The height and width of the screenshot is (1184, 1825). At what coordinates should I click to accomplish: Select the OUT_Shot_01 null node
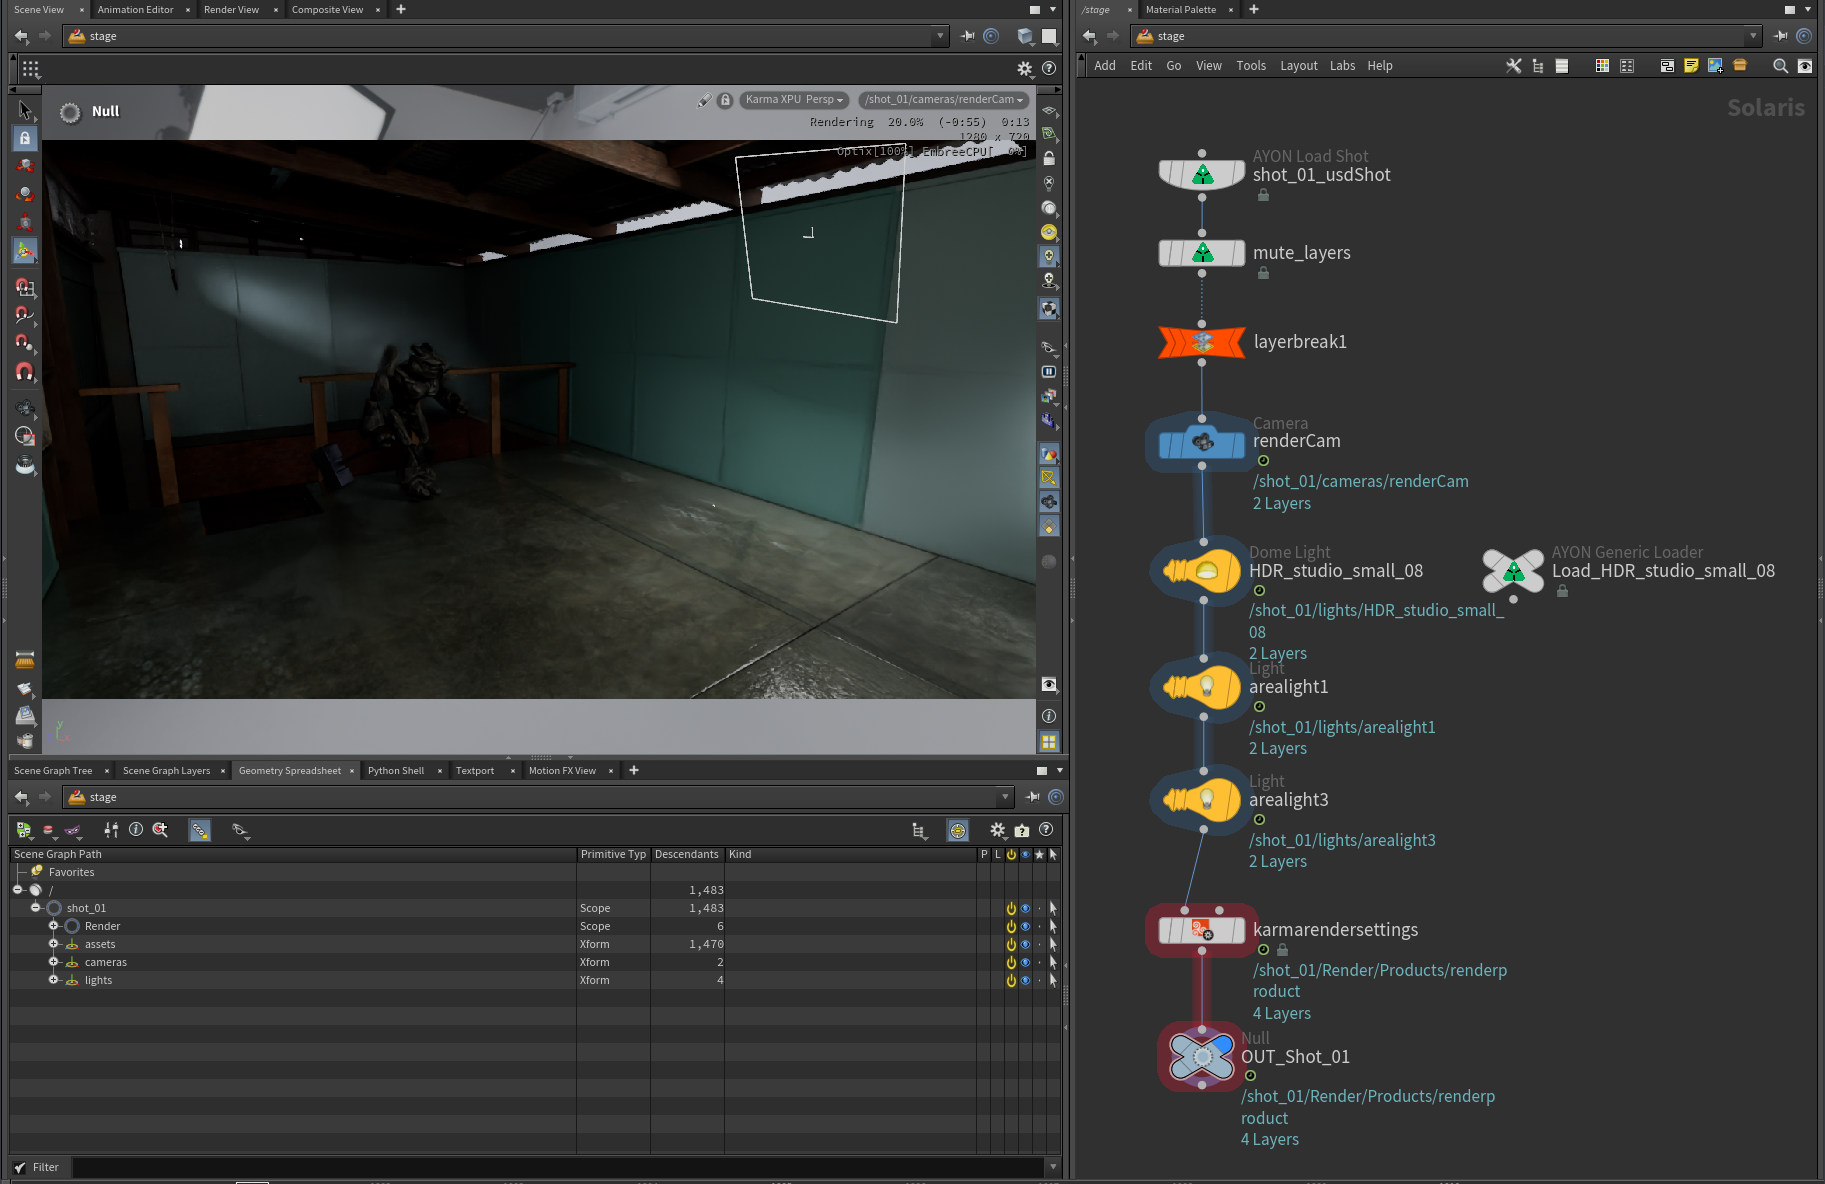tap(1202, 1057)
